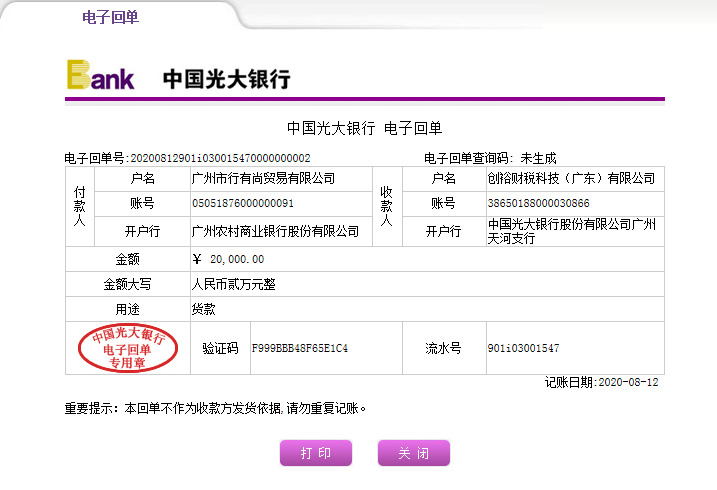Image resolution: width=717 pixels, height=490 pixels.
Task: Click serial number 901i03001547
Action: tap(523, 348)
